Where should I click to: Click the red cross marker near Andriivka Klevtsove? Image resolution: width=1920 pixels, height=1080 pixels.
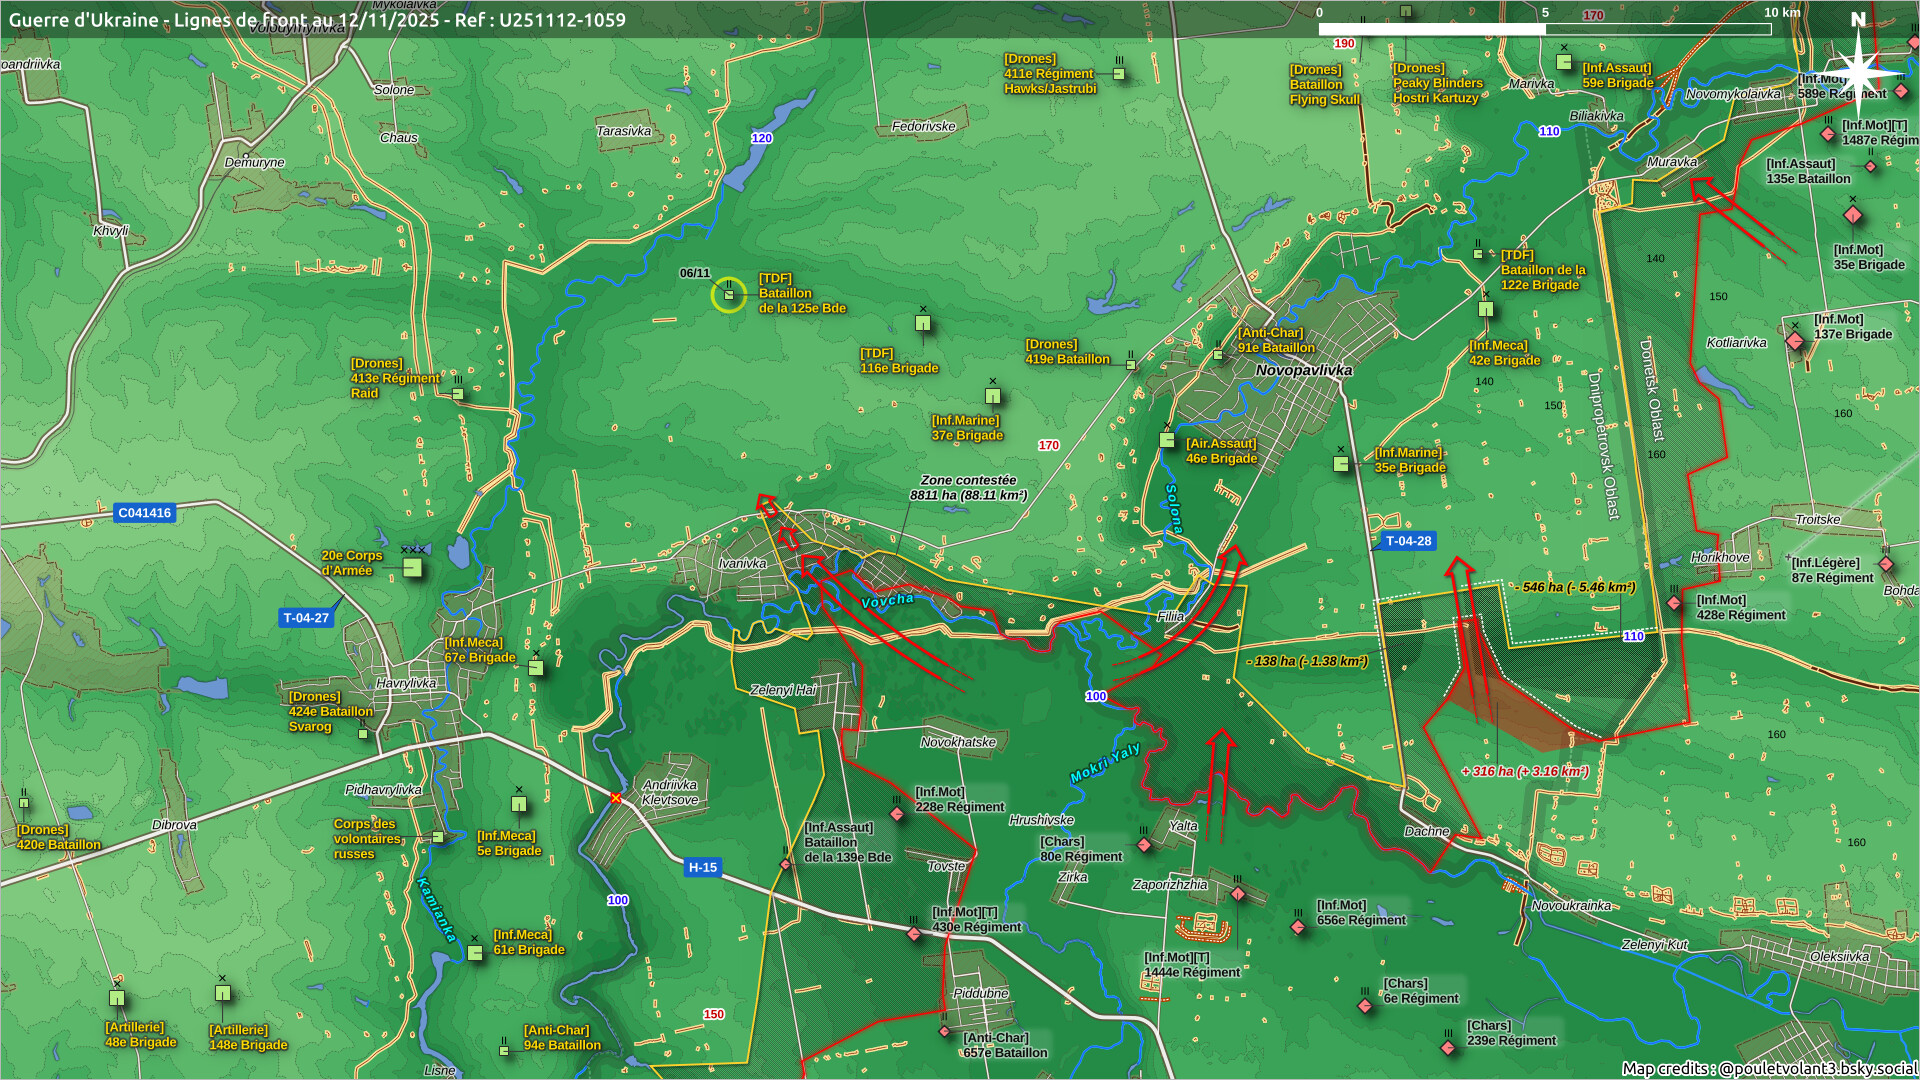pyautogui.click(x=616, y=798)
